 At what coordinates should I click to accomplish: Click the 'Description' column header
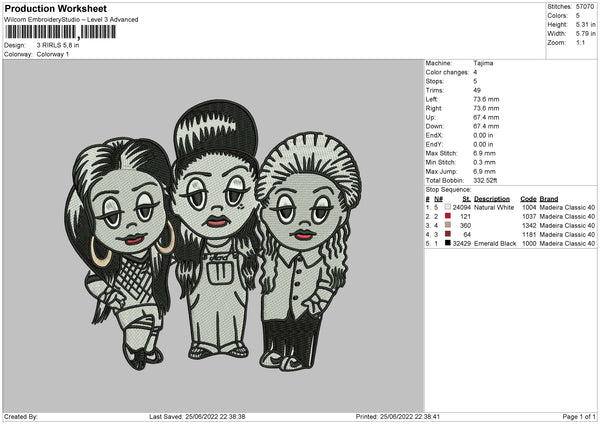point(492,199)
